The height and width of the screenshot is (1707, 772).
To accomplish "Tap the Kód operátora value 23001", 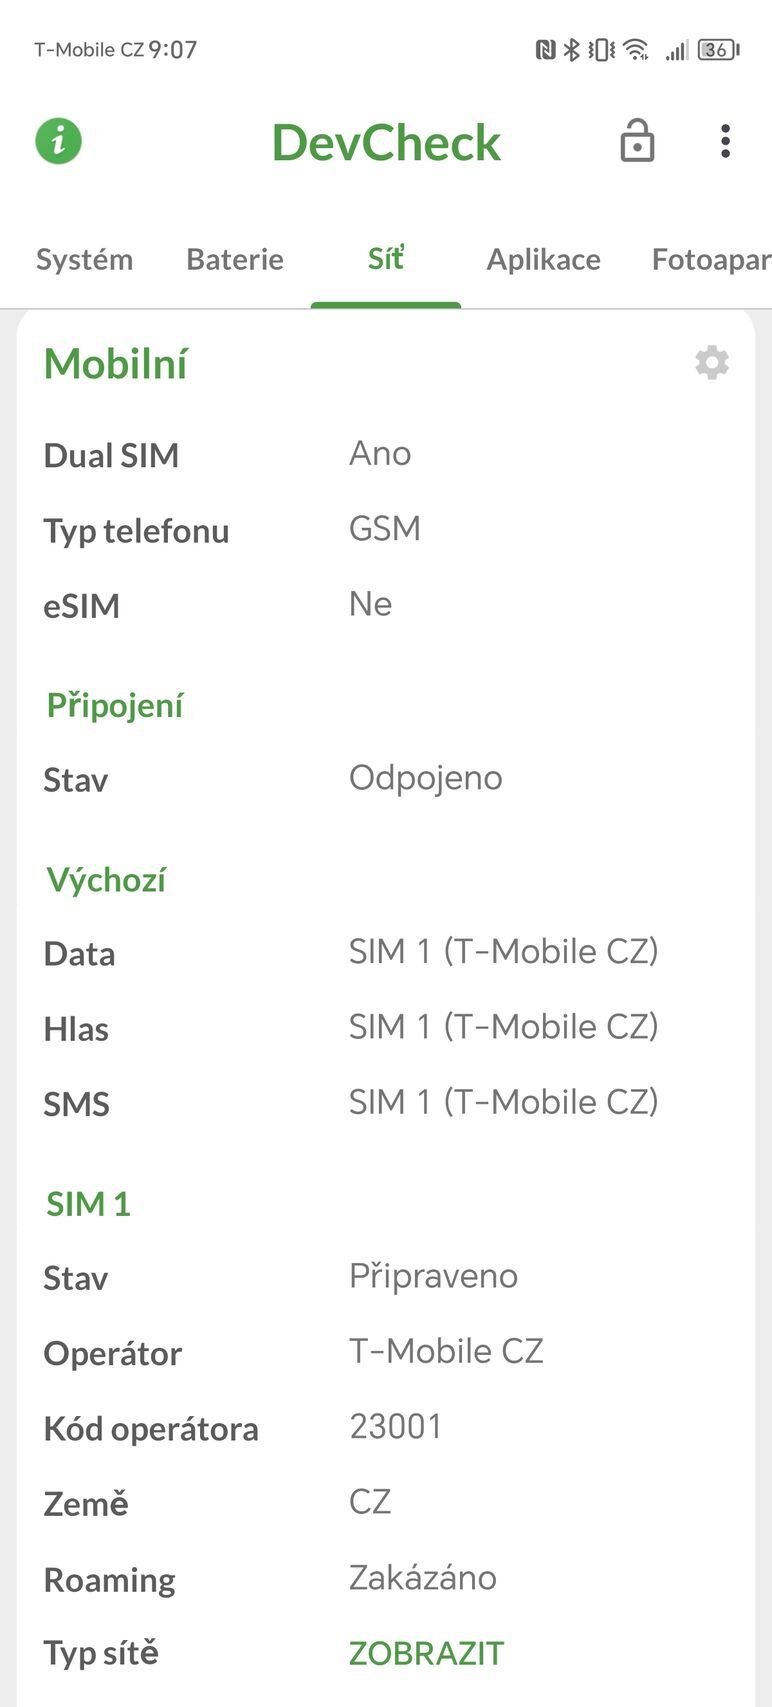I will pos(396,1427).
